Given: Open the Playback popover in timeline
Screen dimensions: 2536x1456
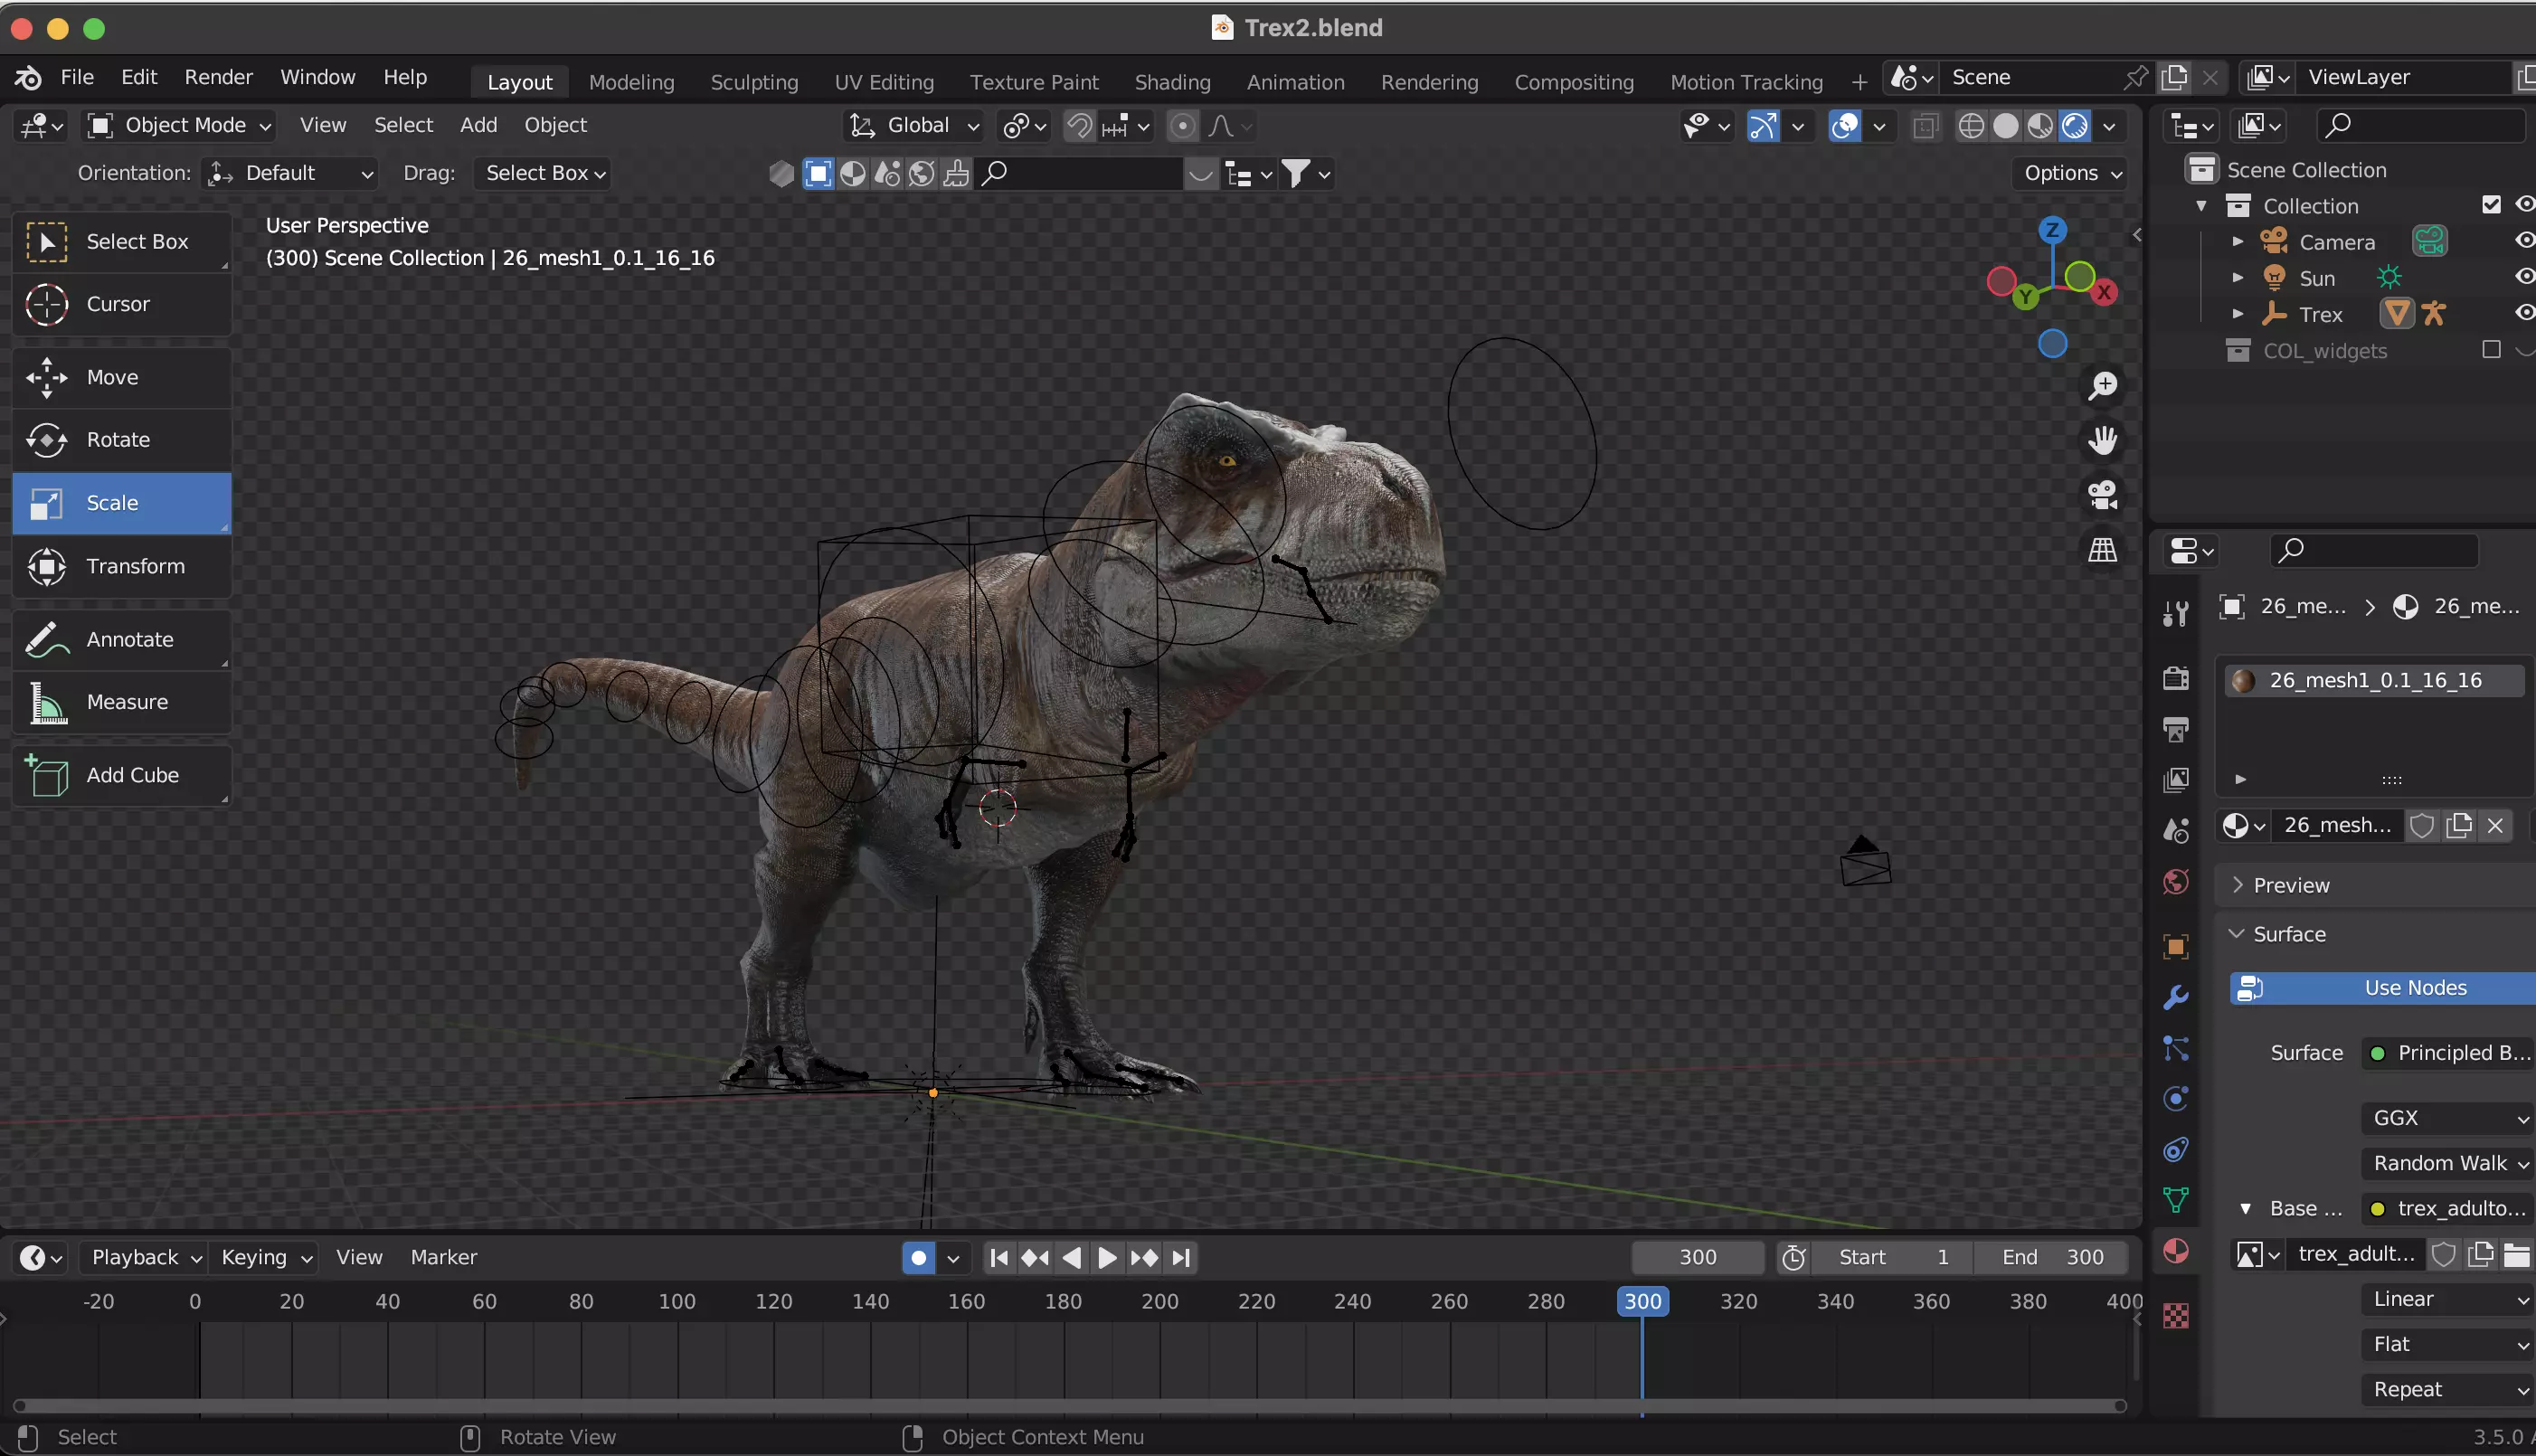Looking at the screenshot, I should click(x=146, y=1258).
